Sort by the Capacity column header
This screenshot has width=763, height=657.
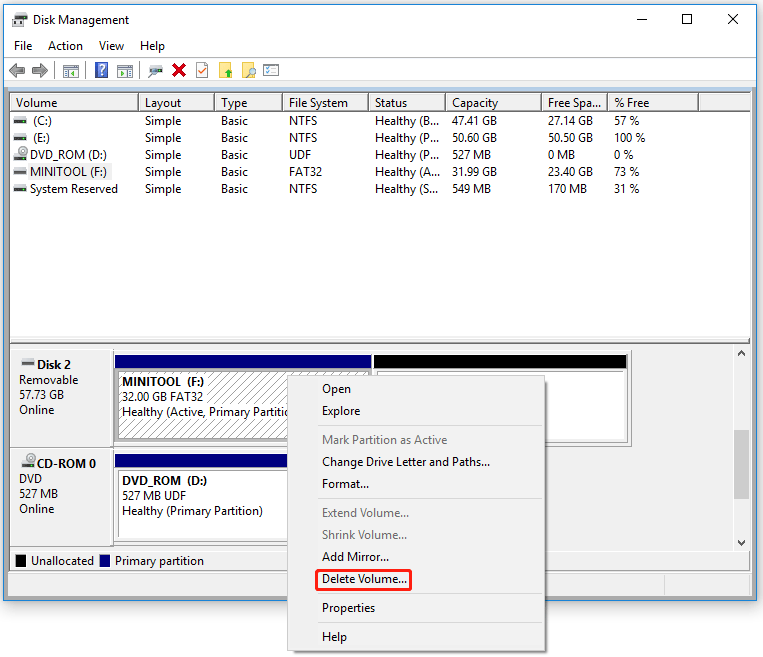pyautogui.click(x=474, y=102)
